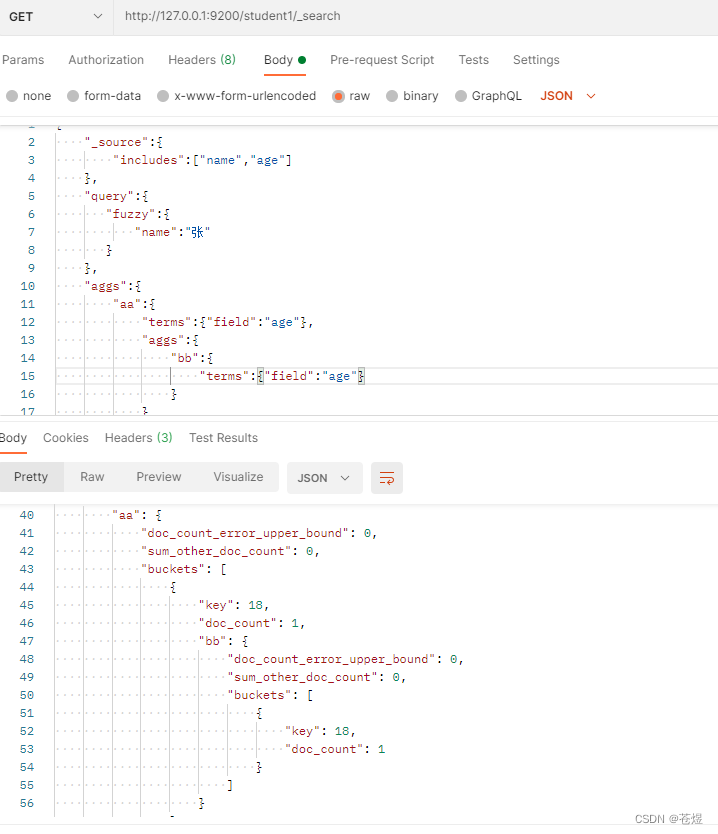The width and height of the screenshot is (718, 834).
Task: View the response Cookies
Action: pos(65,438)
